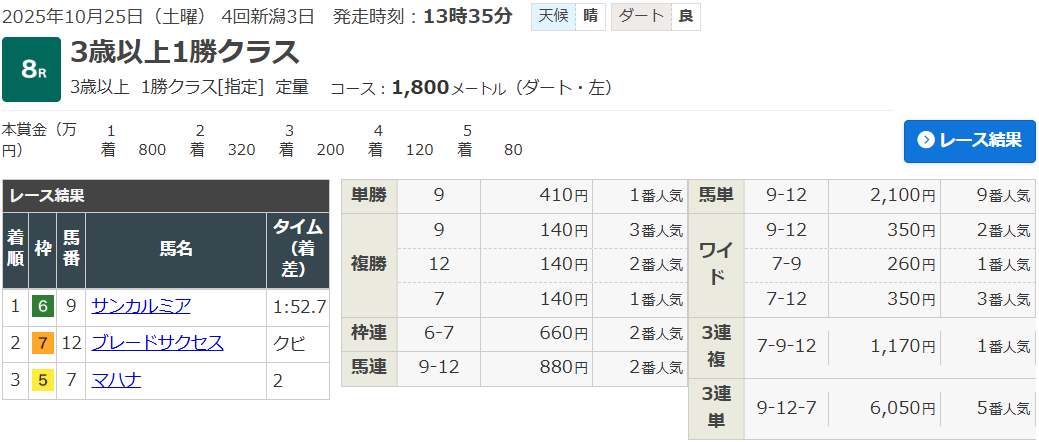Screen dimensions: 1039x442
Task: Click the 複勝 payout label
Action: point(369,264)
